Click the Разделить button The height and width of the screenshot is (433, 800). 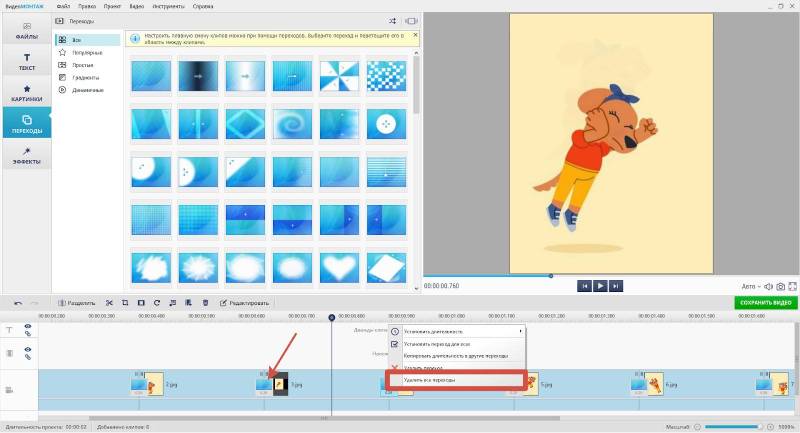(x=77, y=303)
